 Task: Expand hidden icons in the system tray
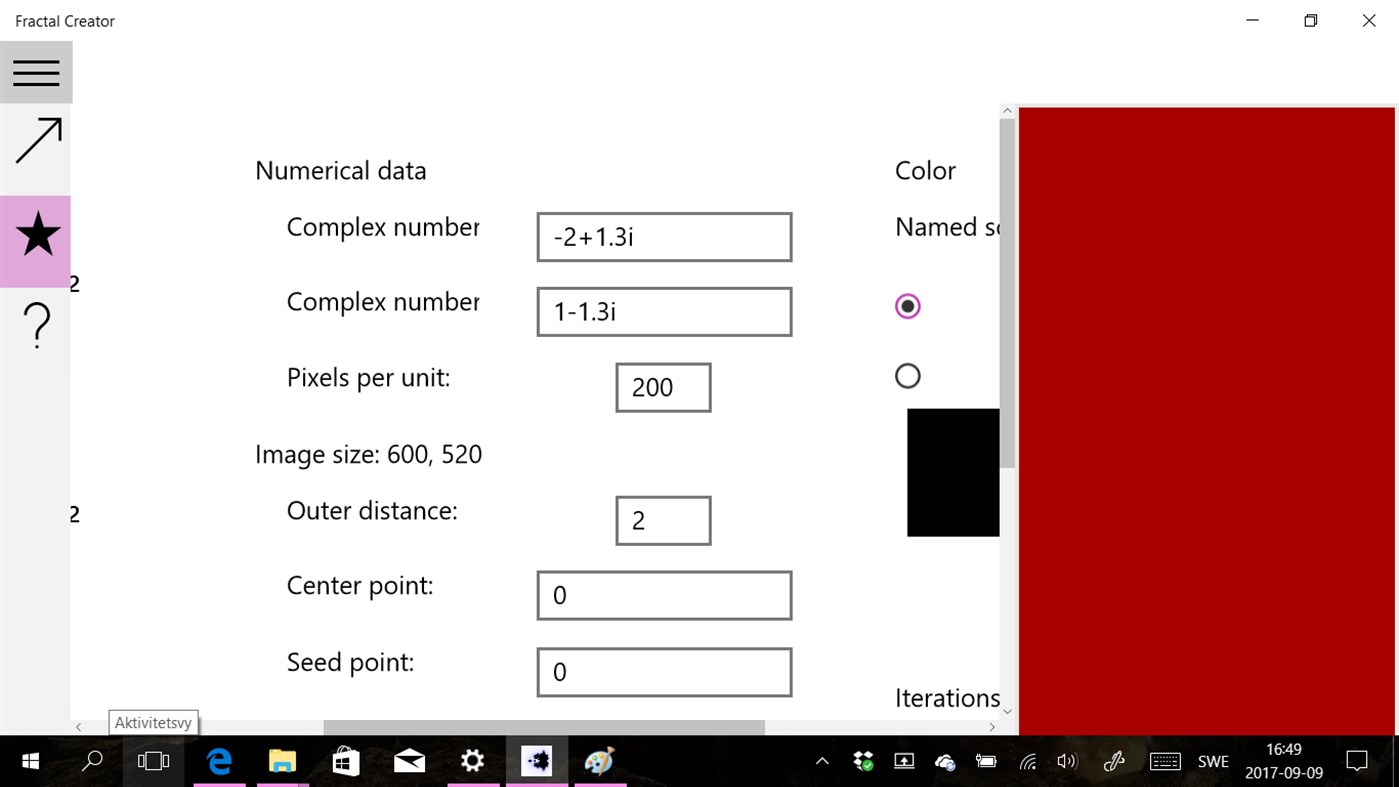821,760
